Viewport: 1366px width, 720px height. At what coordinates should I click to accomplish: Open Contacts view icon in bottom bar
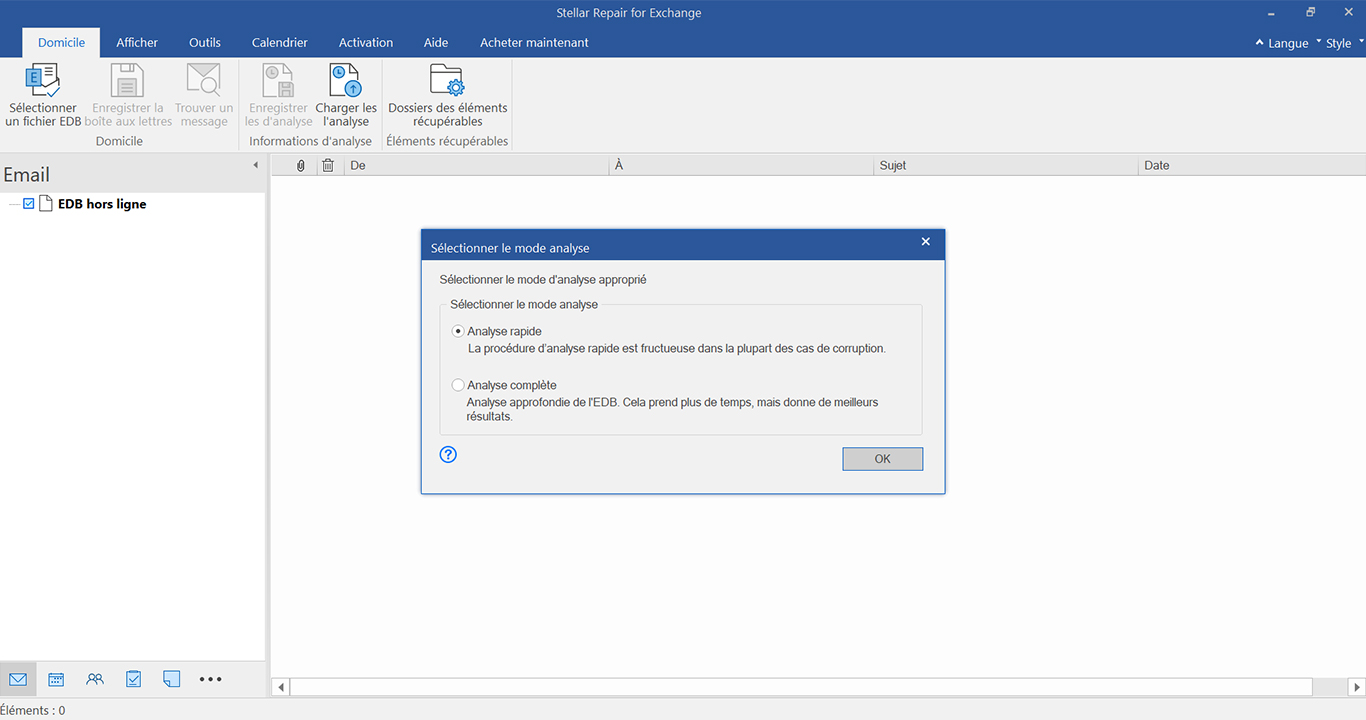click(95, 679)
